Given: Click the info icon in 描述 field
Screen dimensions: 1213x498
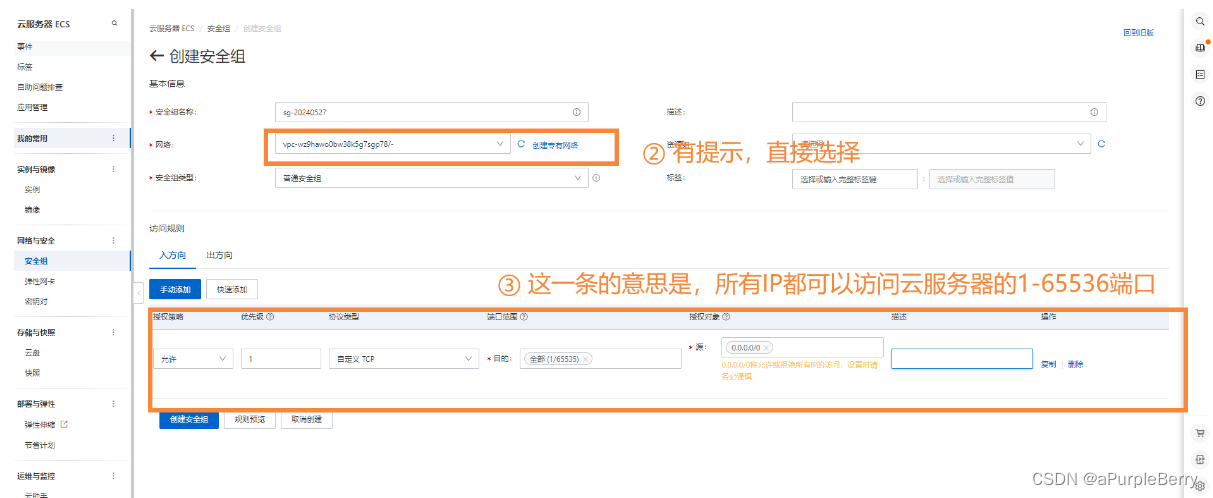Looking at the screenshot, I should [1094, 112].
